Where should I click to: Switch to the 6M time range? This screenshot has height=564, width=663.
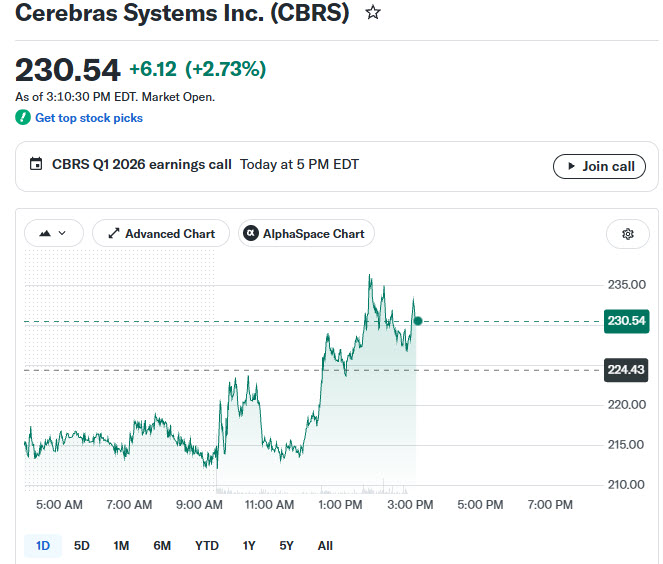click(x=162, y=546)
